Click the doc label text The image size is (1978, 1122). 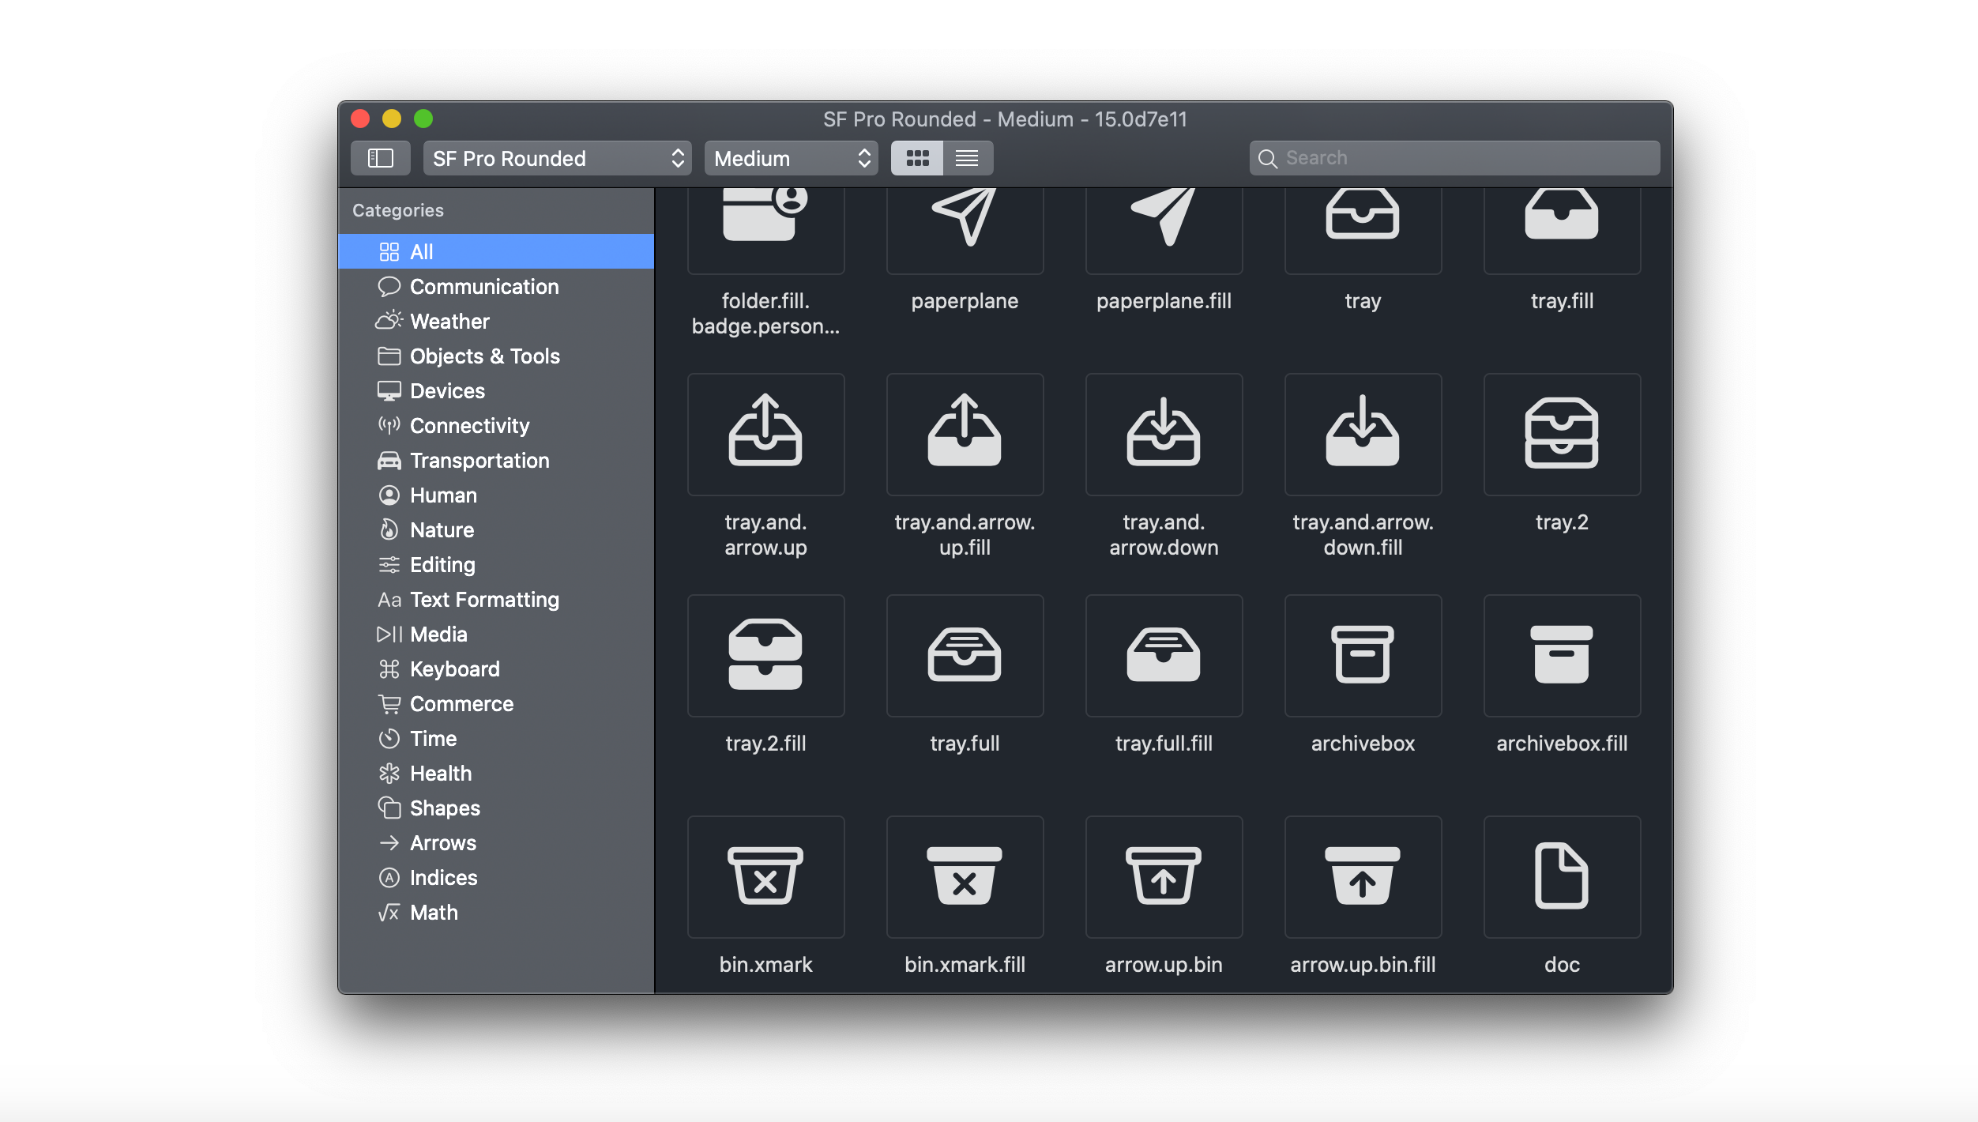pos(1562,964)
